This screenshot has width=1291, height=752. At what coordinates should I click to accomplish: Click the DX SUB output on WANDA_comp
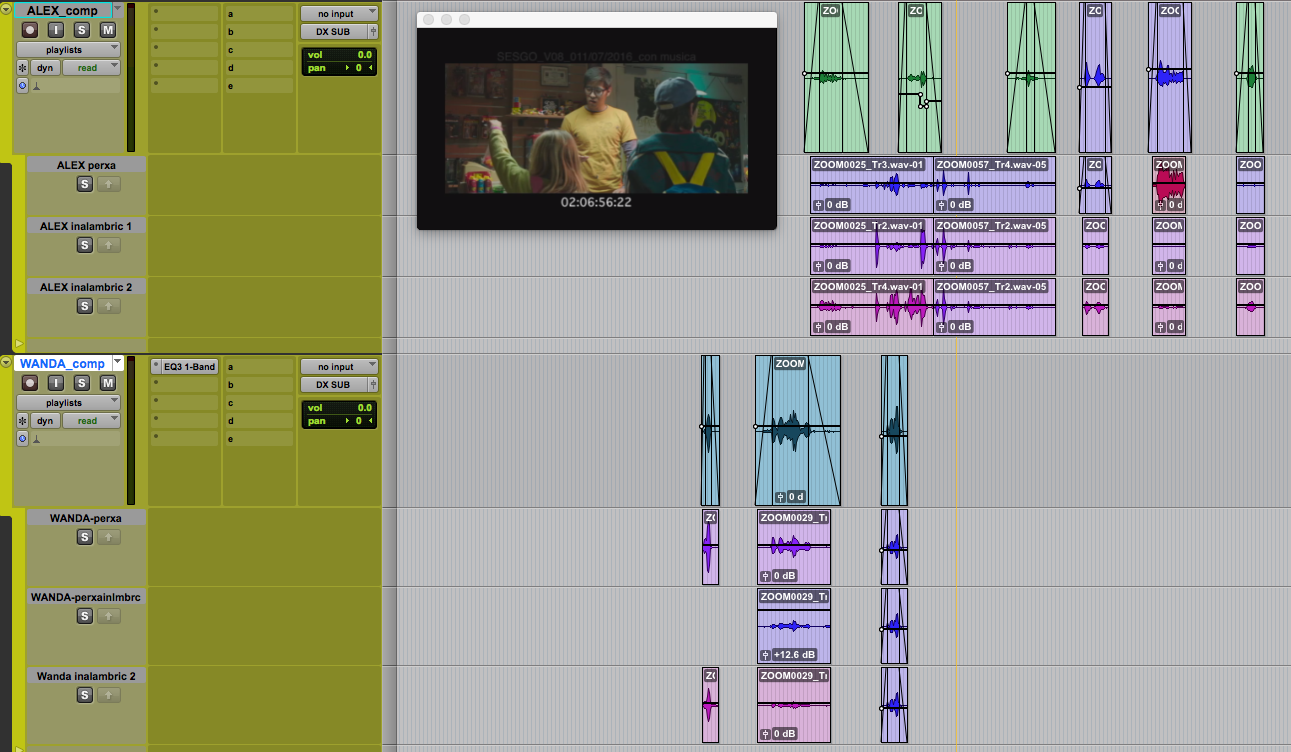[334, 385]
